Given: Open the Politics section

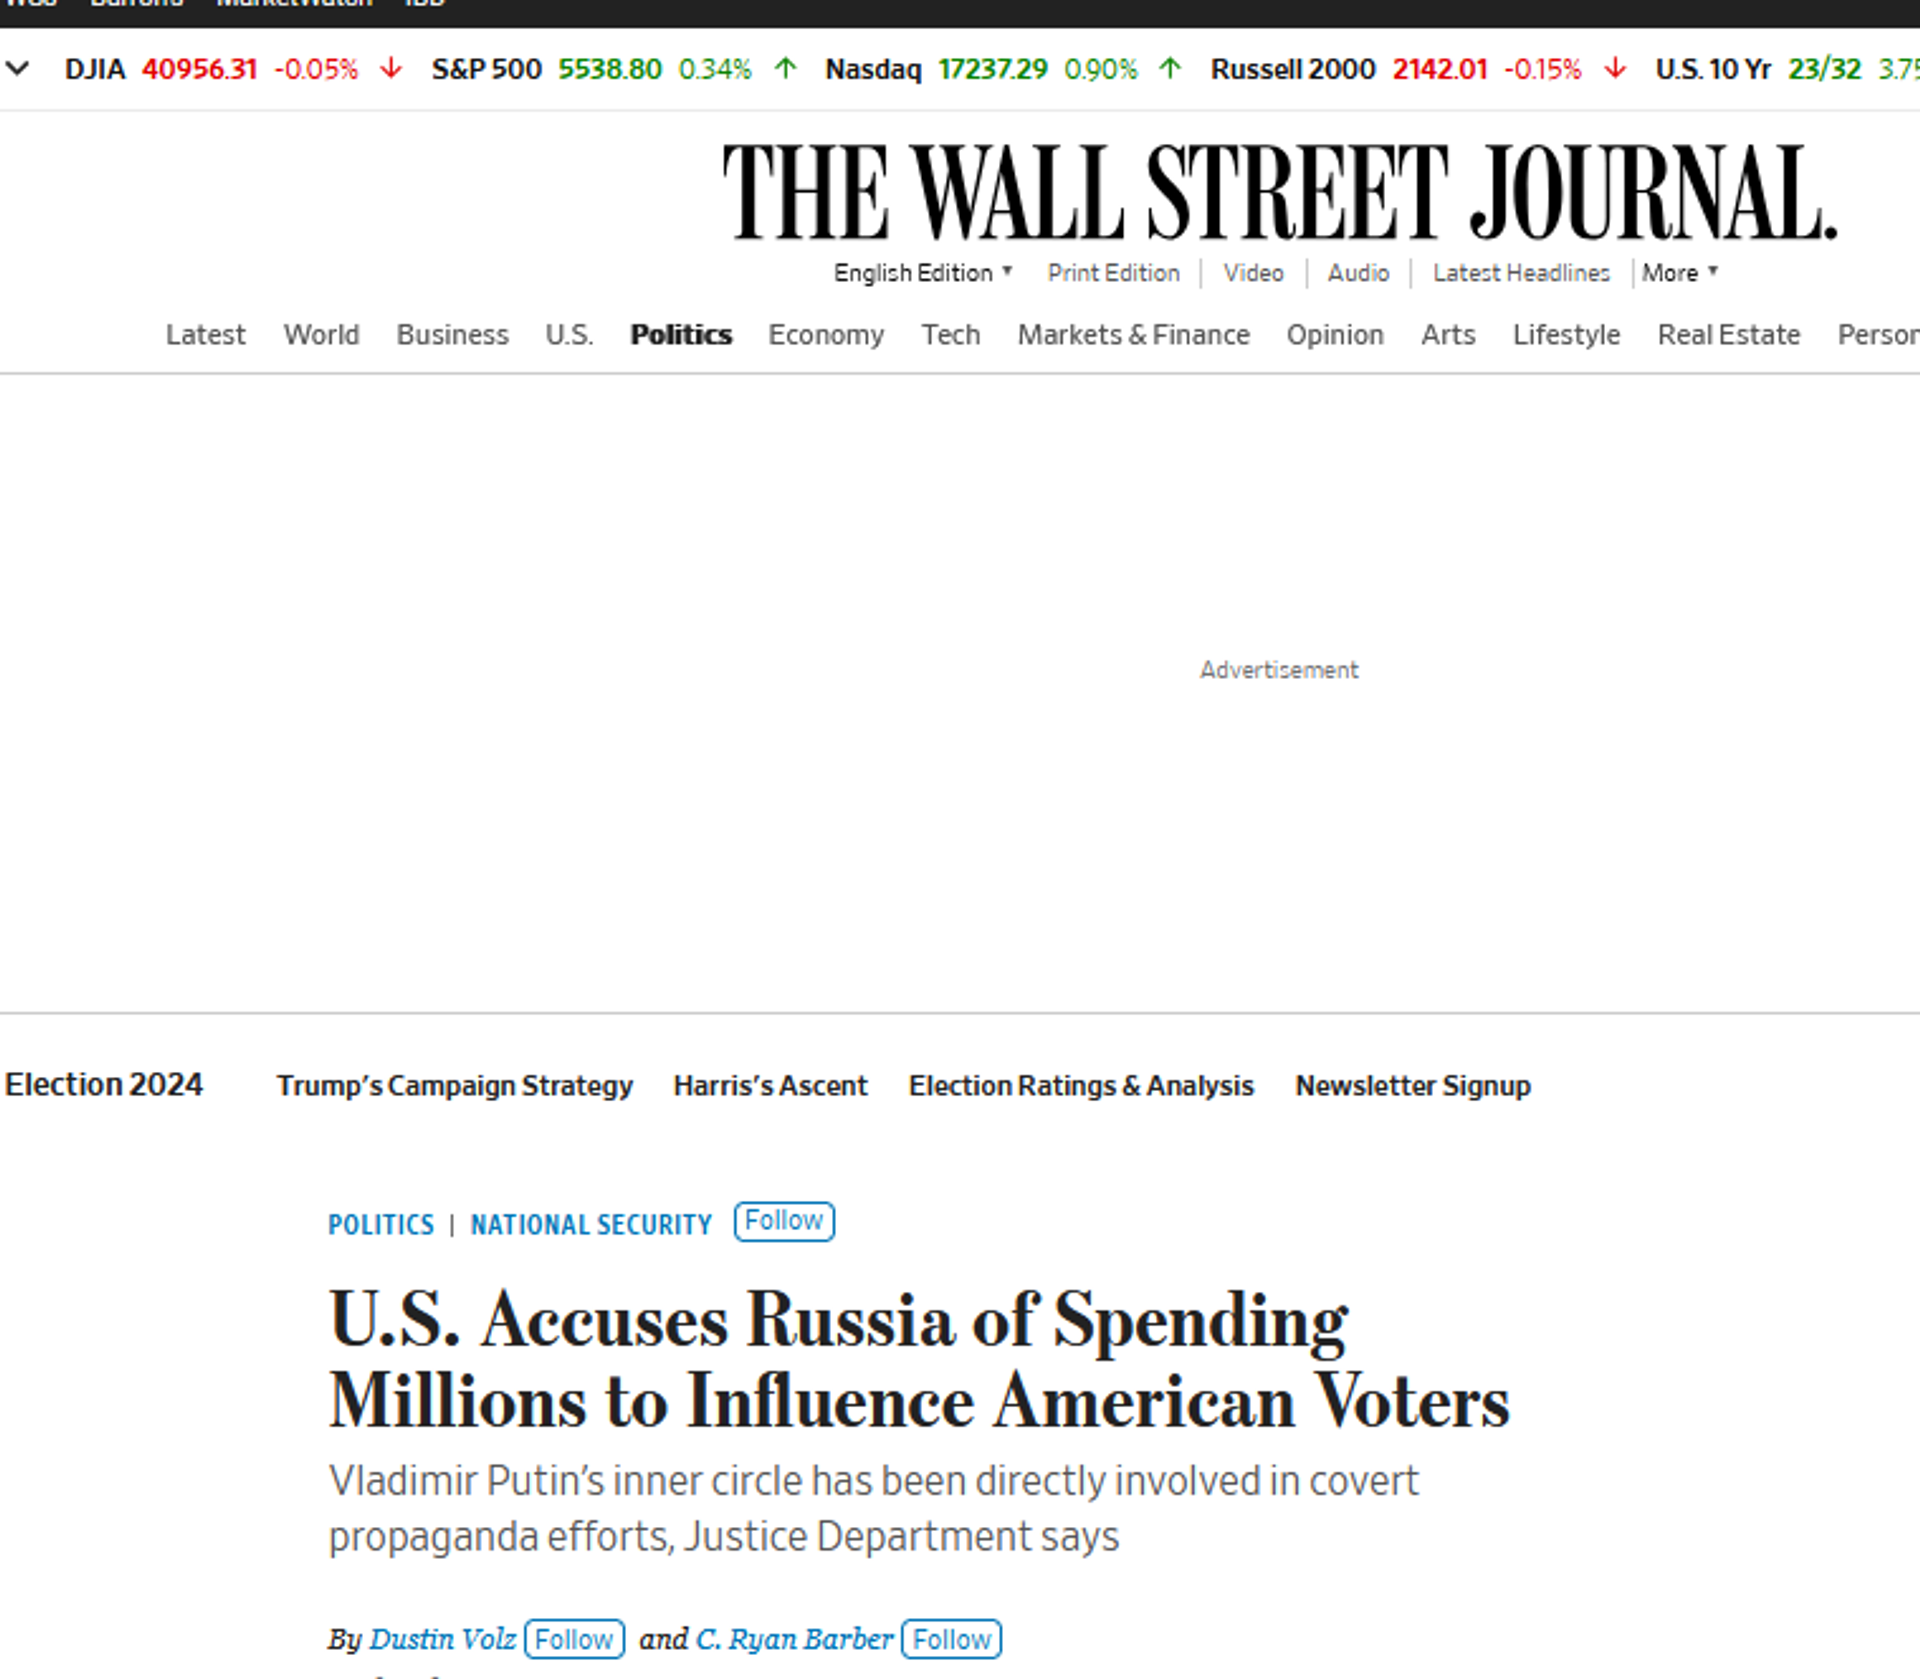Looking at the screenshot, I should (x=681, y=334).
